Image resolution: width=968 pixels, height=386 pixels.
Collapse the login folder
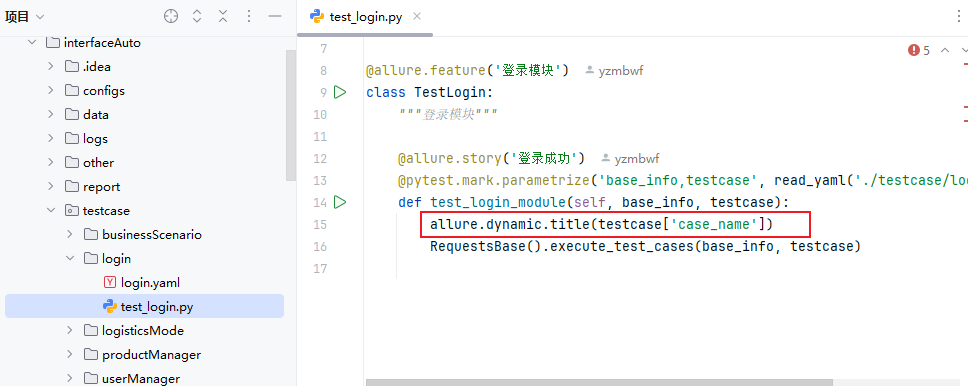(x=70, y=259)
